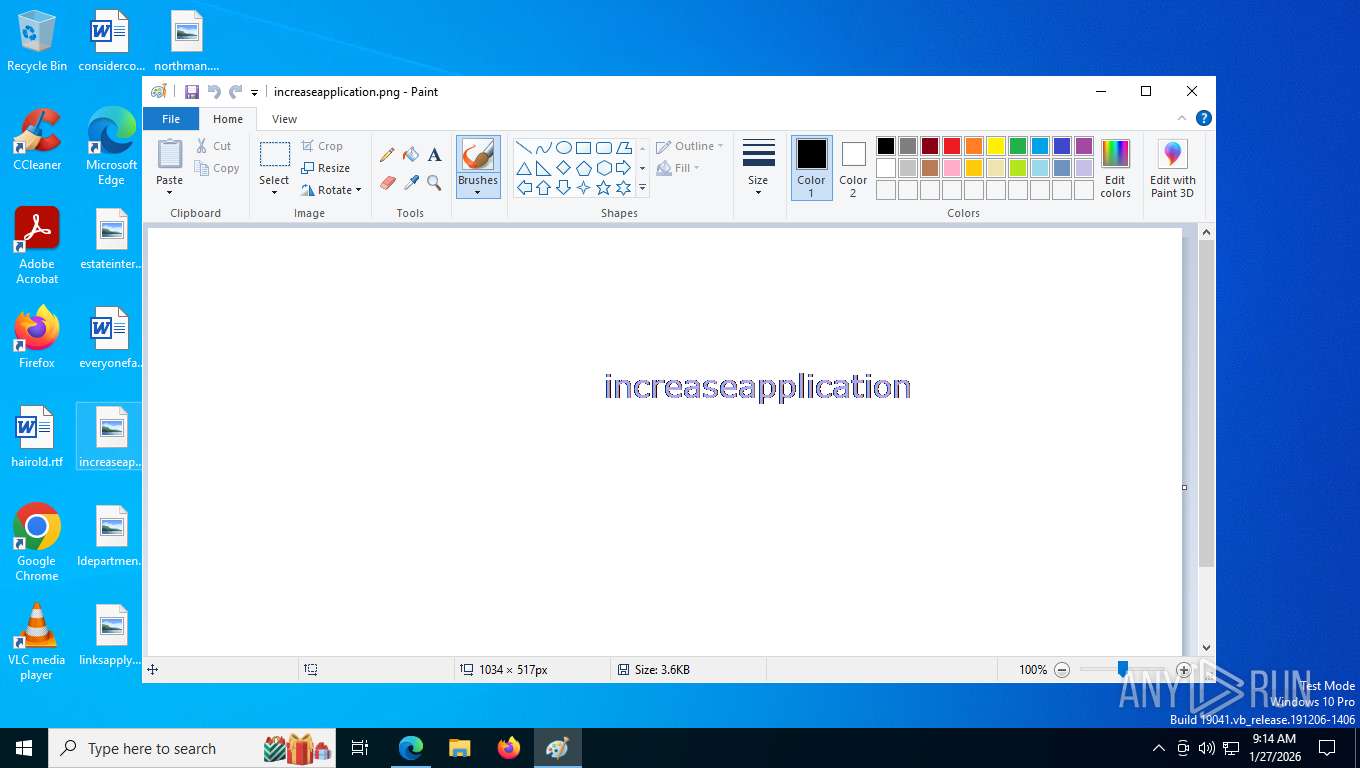Switch to the View ribbon tab
The width and height of the screenshot is (1360, 768).
[285, 119]
